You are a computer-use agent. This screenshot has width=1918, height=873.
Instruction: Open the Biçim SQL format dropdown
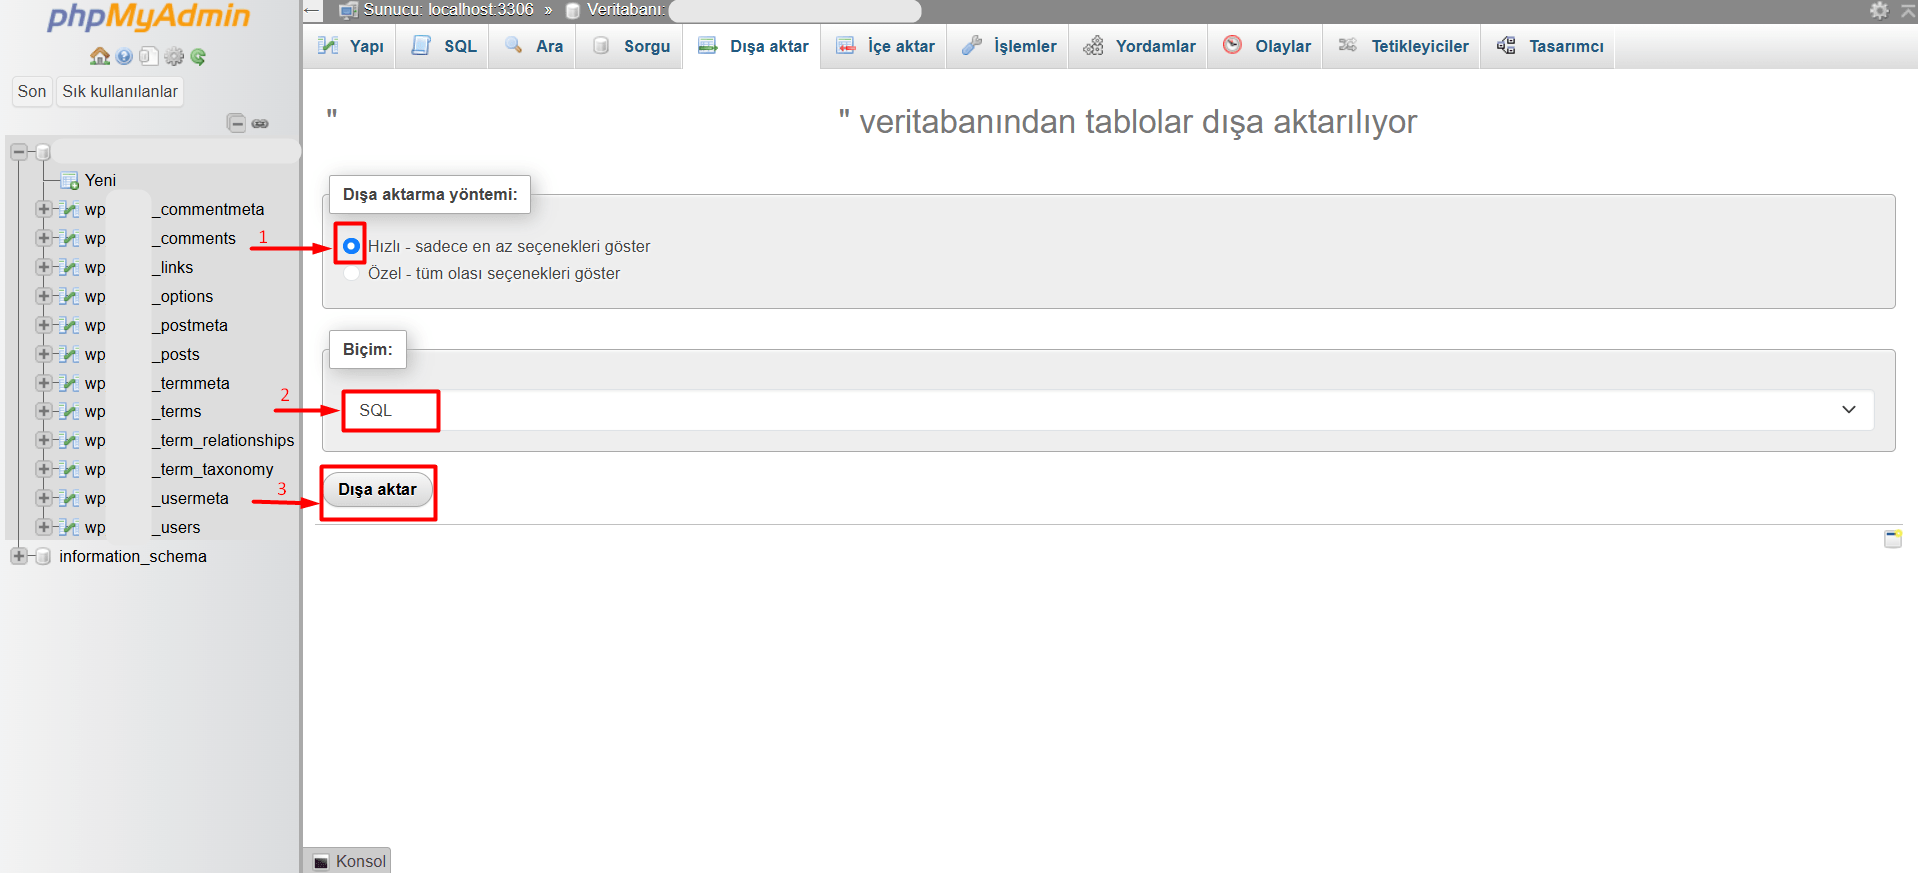tap(1107, 410)
